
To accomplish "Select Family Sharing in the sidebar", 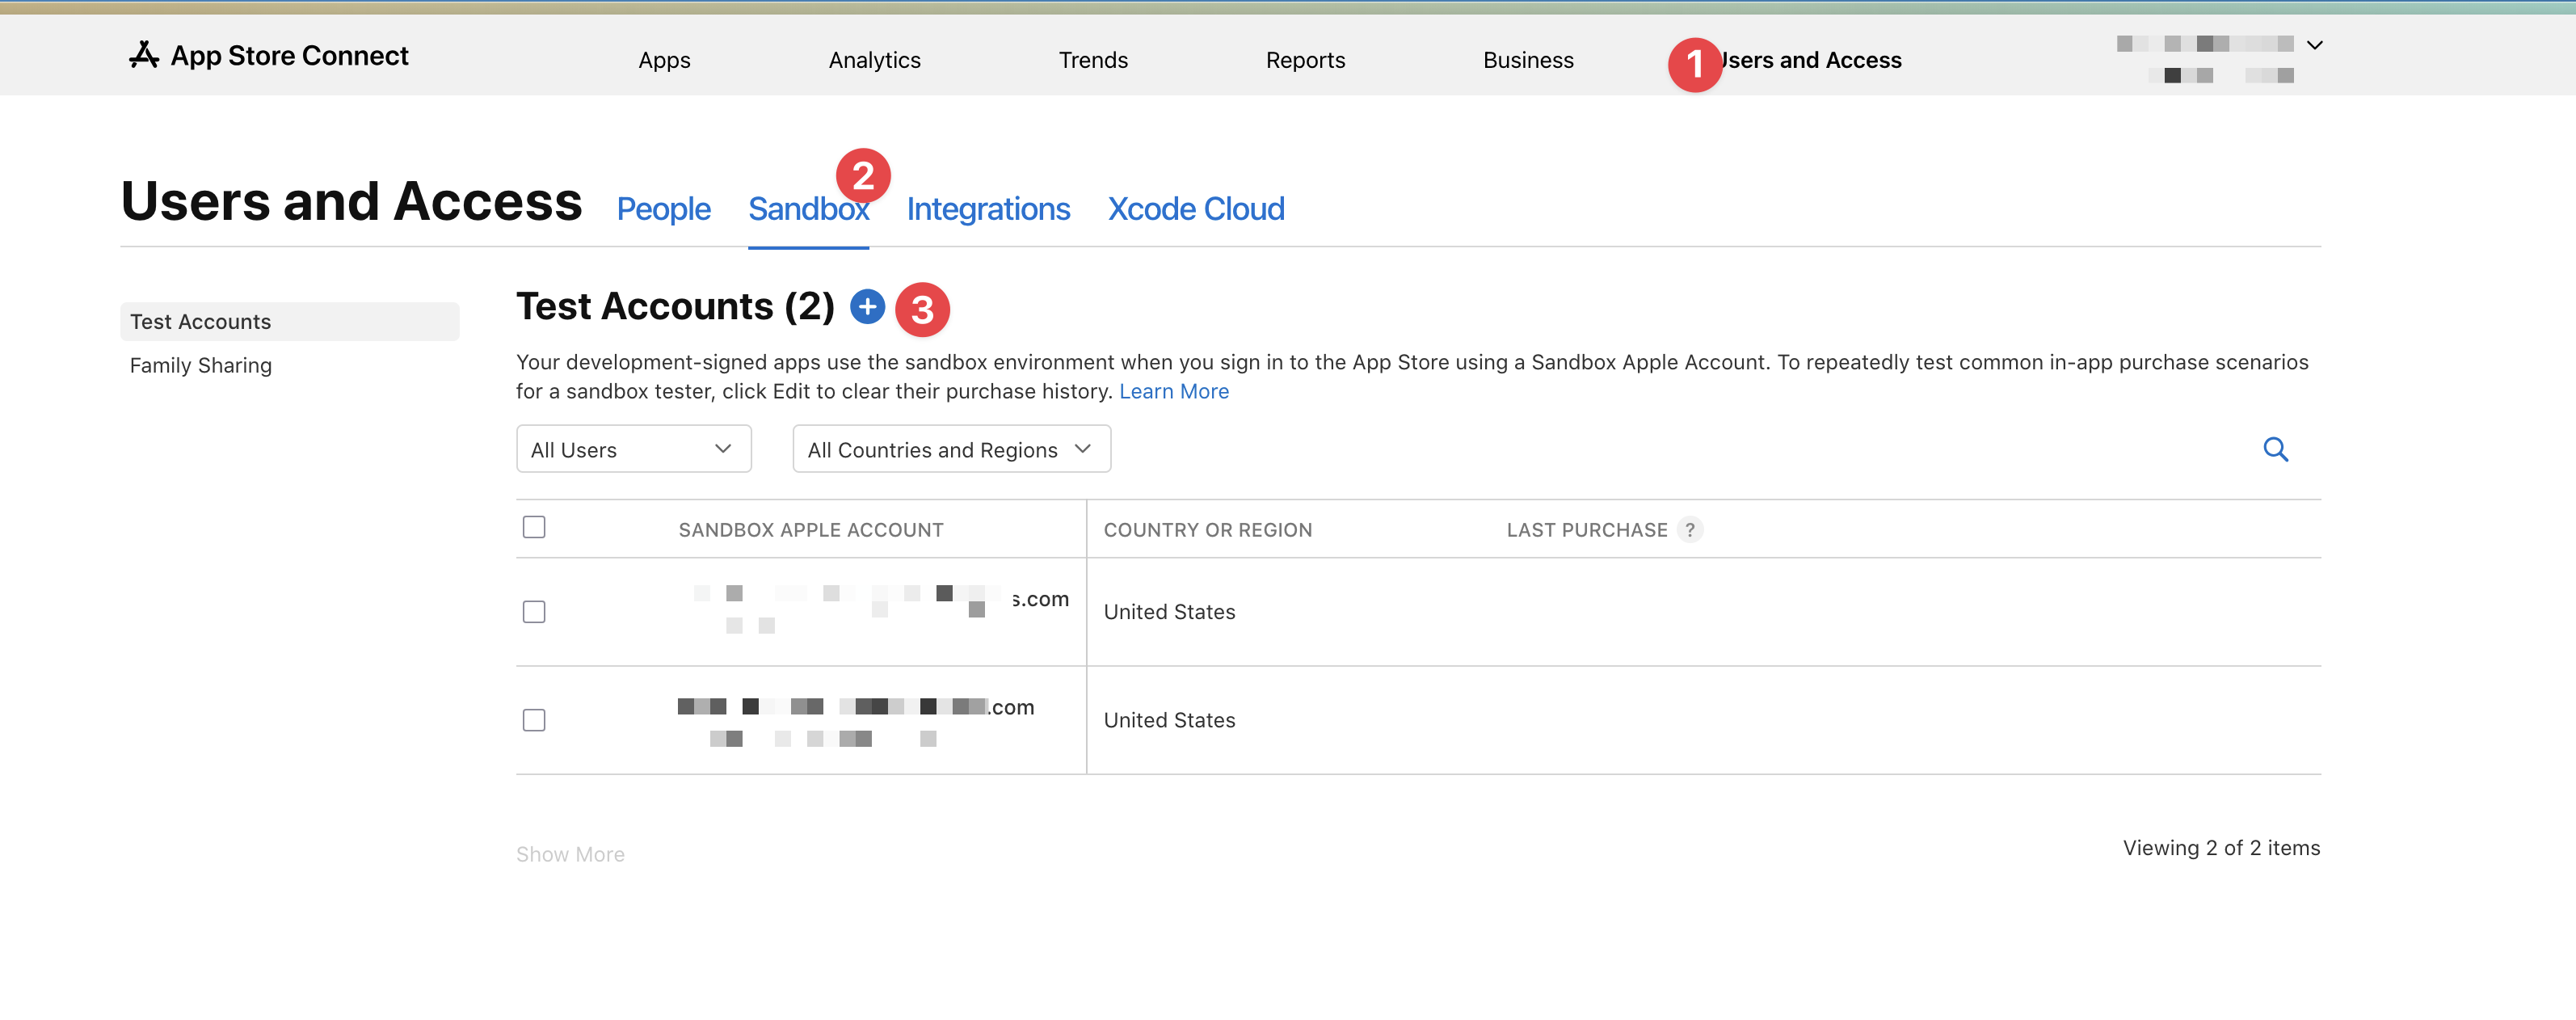I will pyautogui.click(x=201, y=365).
